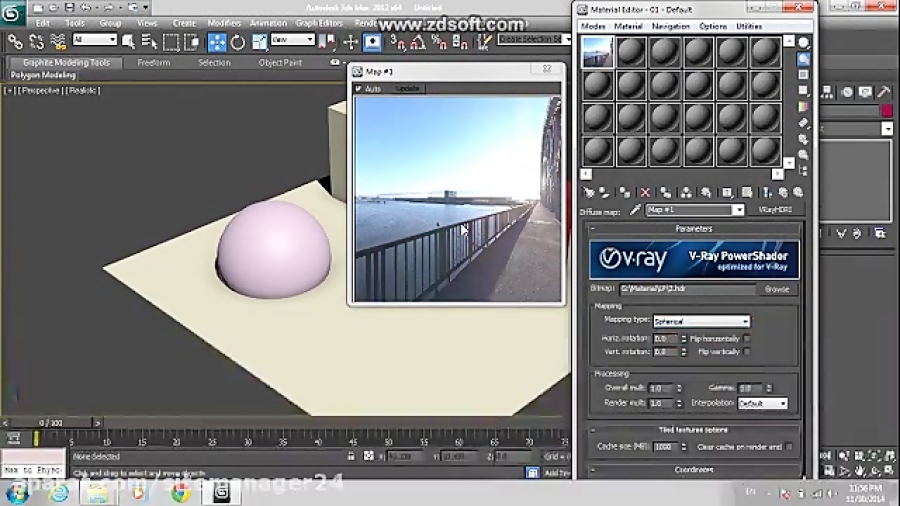This screenshot has width=900, height=506.
Task: Click the VRayHDRI map type button
Action: click(x=775, y=210)
